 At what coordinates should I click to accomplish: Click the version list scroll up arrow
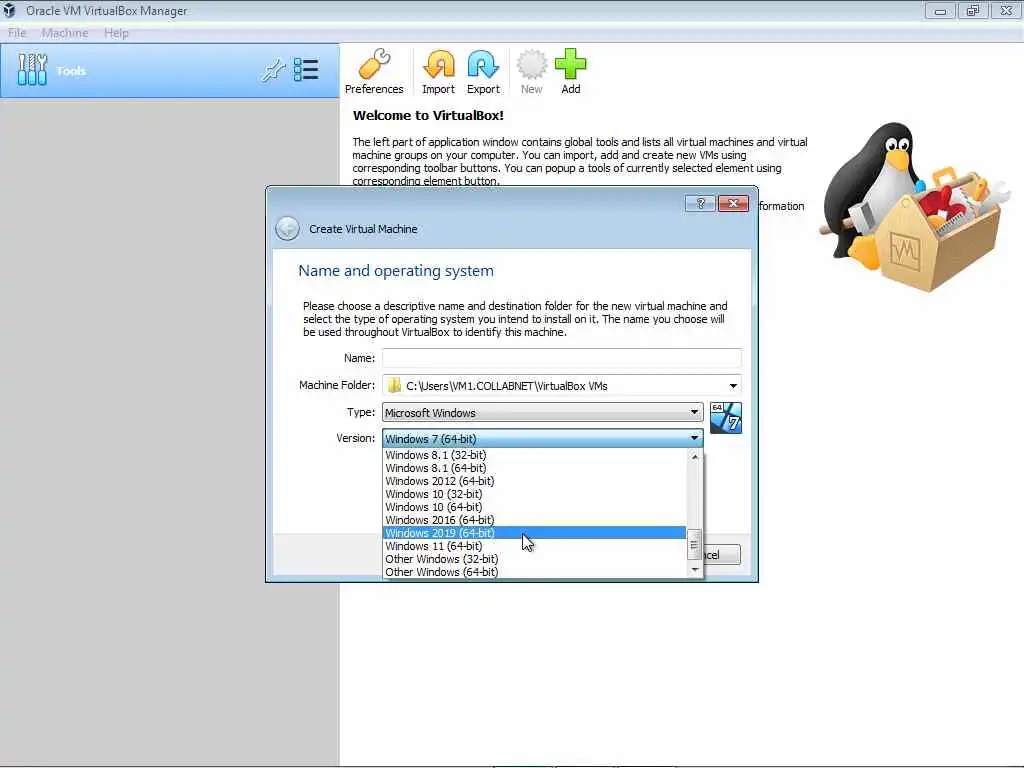coord(695,456)
